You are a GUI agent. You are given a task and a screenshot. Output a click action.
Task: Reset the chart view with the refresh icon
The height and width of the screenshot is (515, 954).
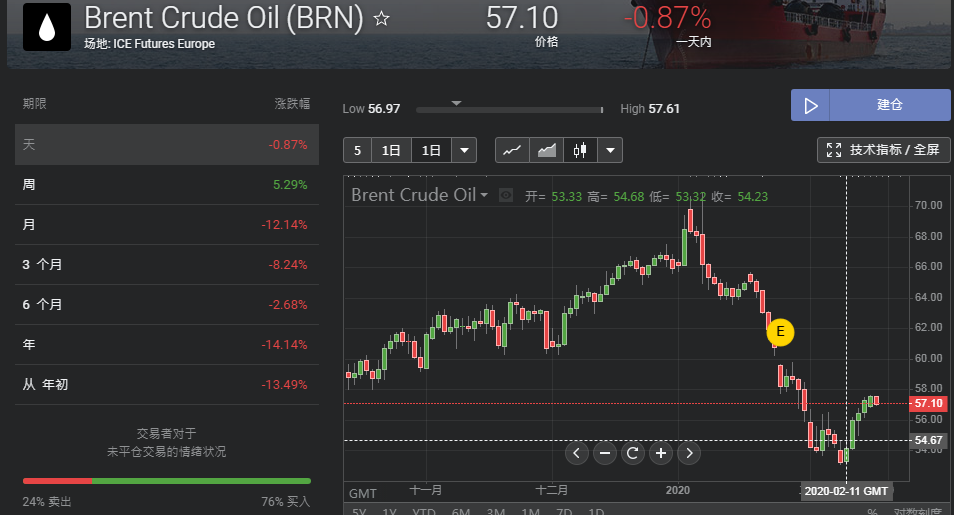click(632, 453)
